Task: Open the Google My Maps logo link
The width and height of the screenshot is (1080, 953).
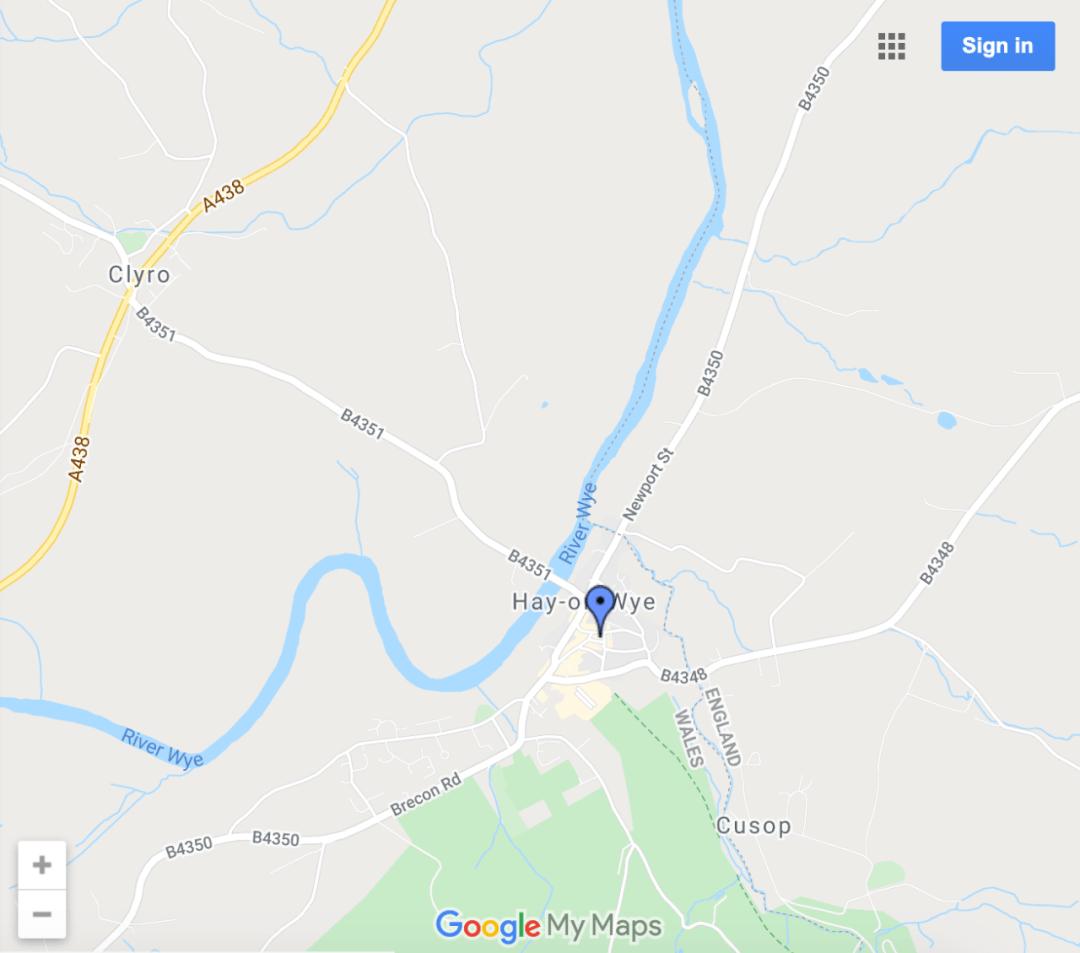Action: coord(548,926)
